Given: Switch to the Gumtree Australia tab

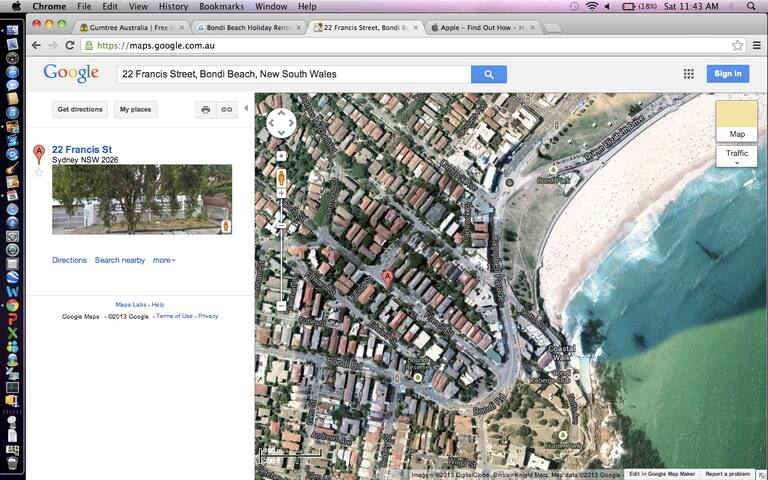Looking at the screenshot, I should pyautogui.click(x=131, y=27).
